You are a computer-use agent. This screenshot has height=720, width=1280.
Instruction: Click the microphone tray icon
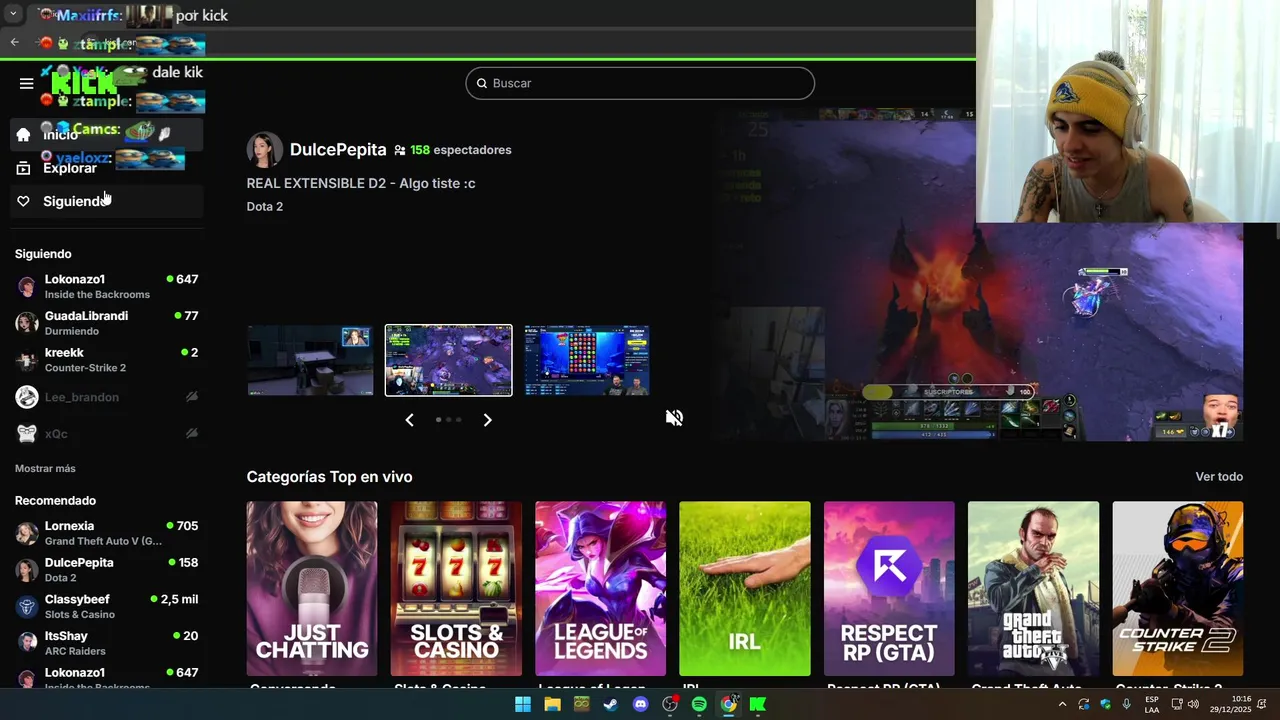[1127, 704]
